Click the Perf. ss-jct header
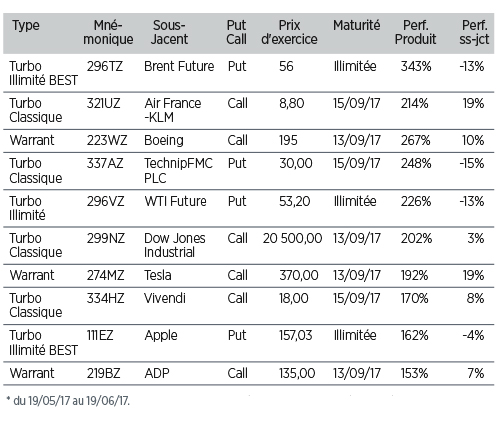 coord(474,32)
